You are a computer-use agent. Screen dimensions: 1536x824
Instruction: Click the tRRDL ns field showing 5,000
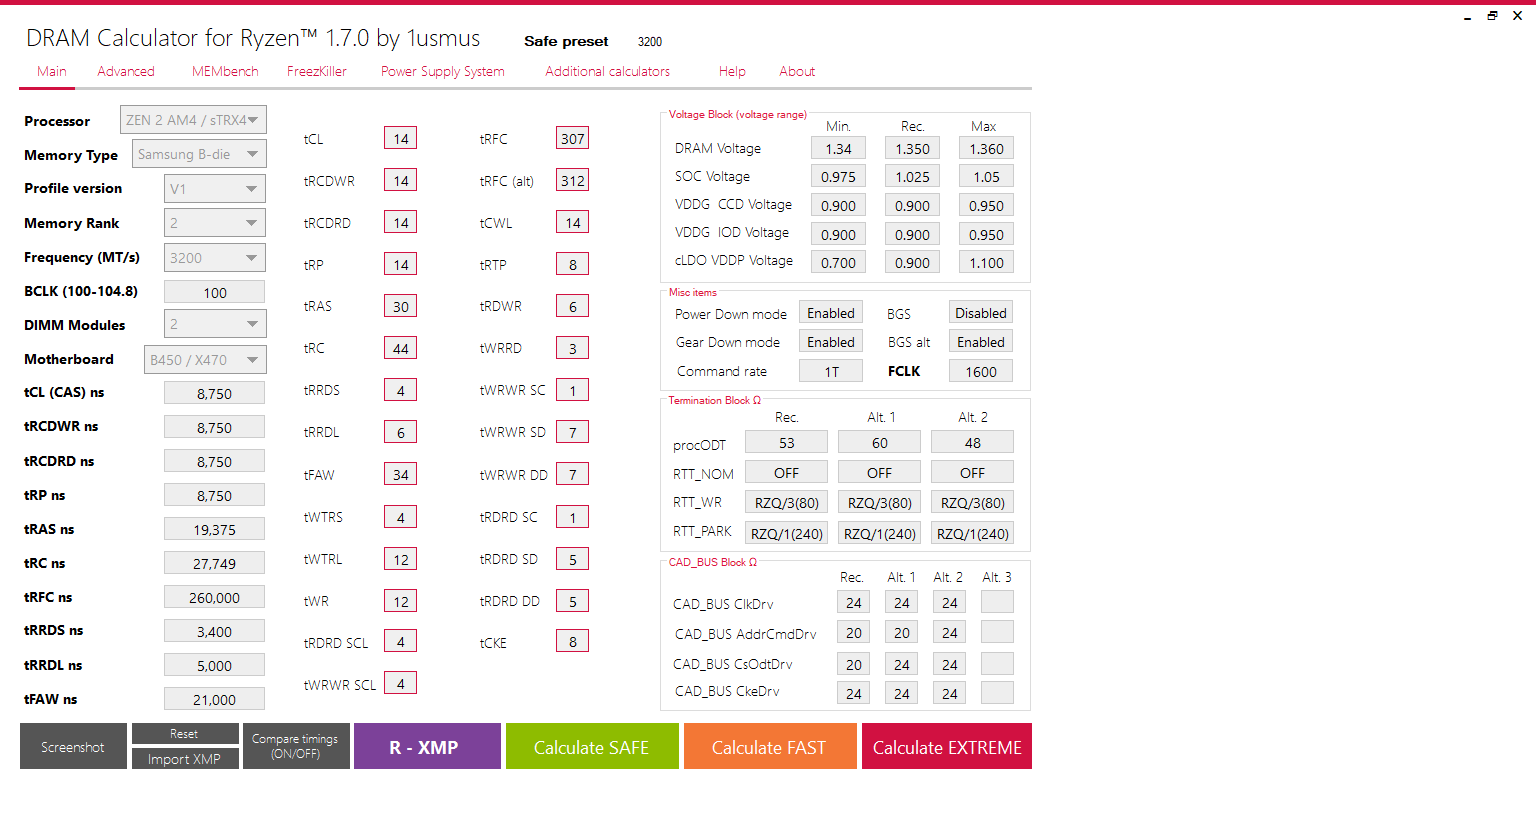click(214, 665)
